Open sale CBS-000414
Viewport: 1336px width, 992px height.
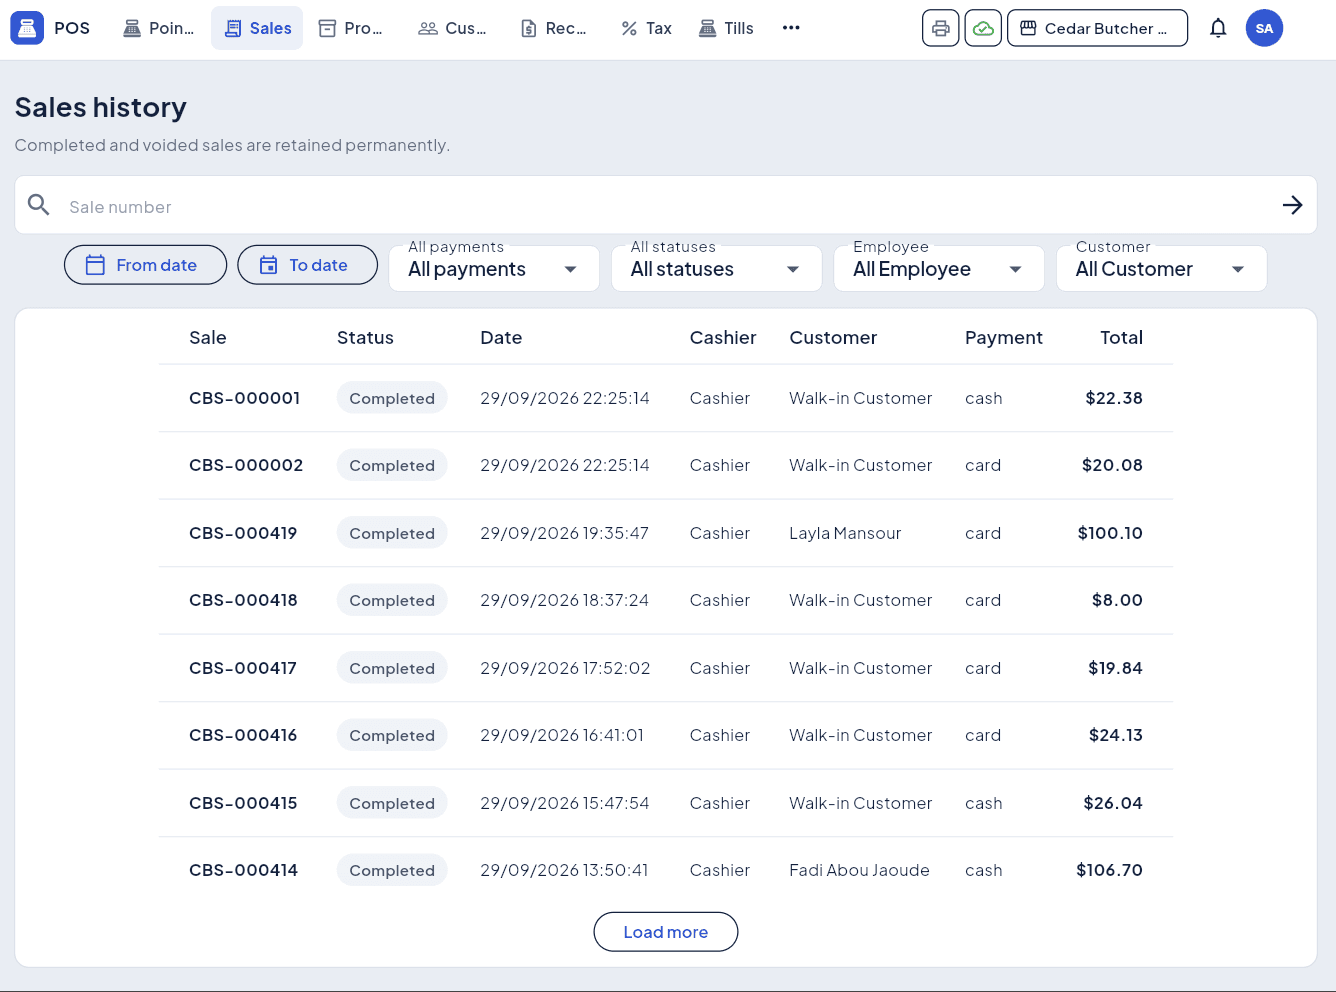pos(243,870)
